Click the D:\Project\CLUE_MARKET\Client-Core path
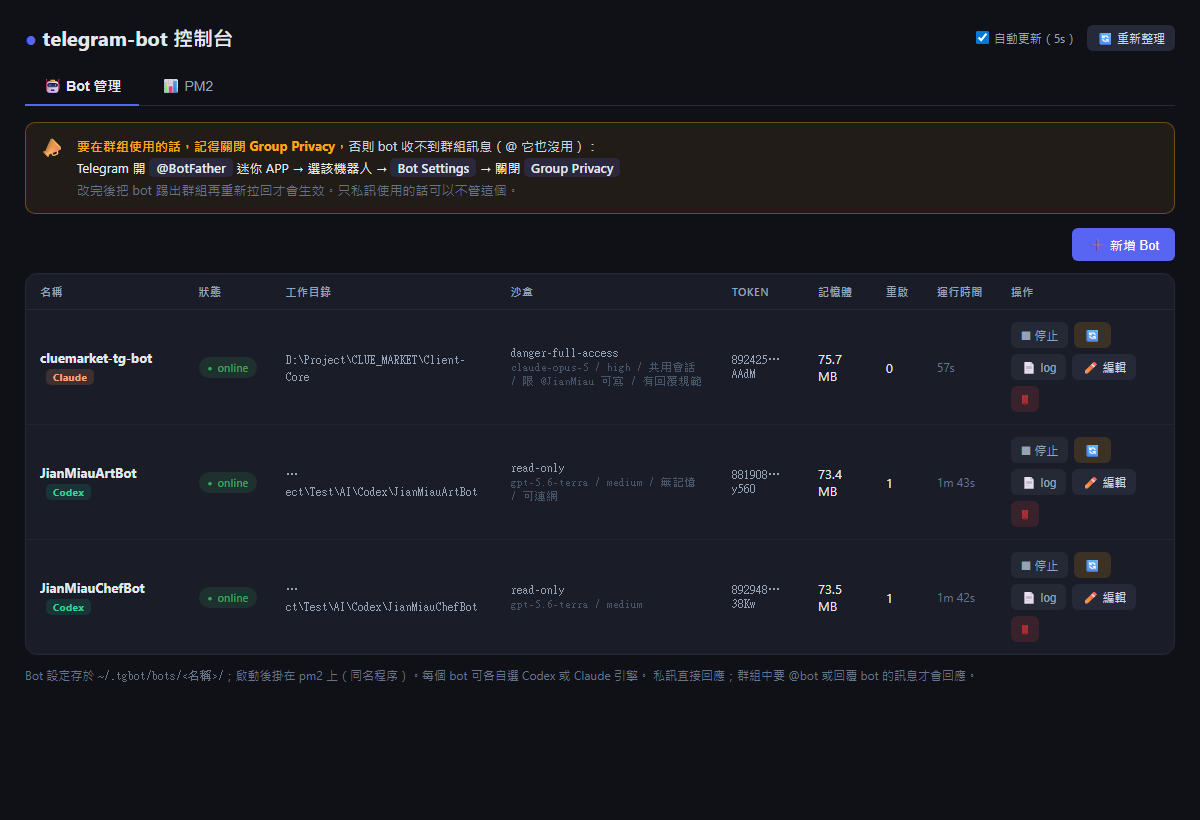This screenshot has height=820, width=1200. (x=375, y=368)
